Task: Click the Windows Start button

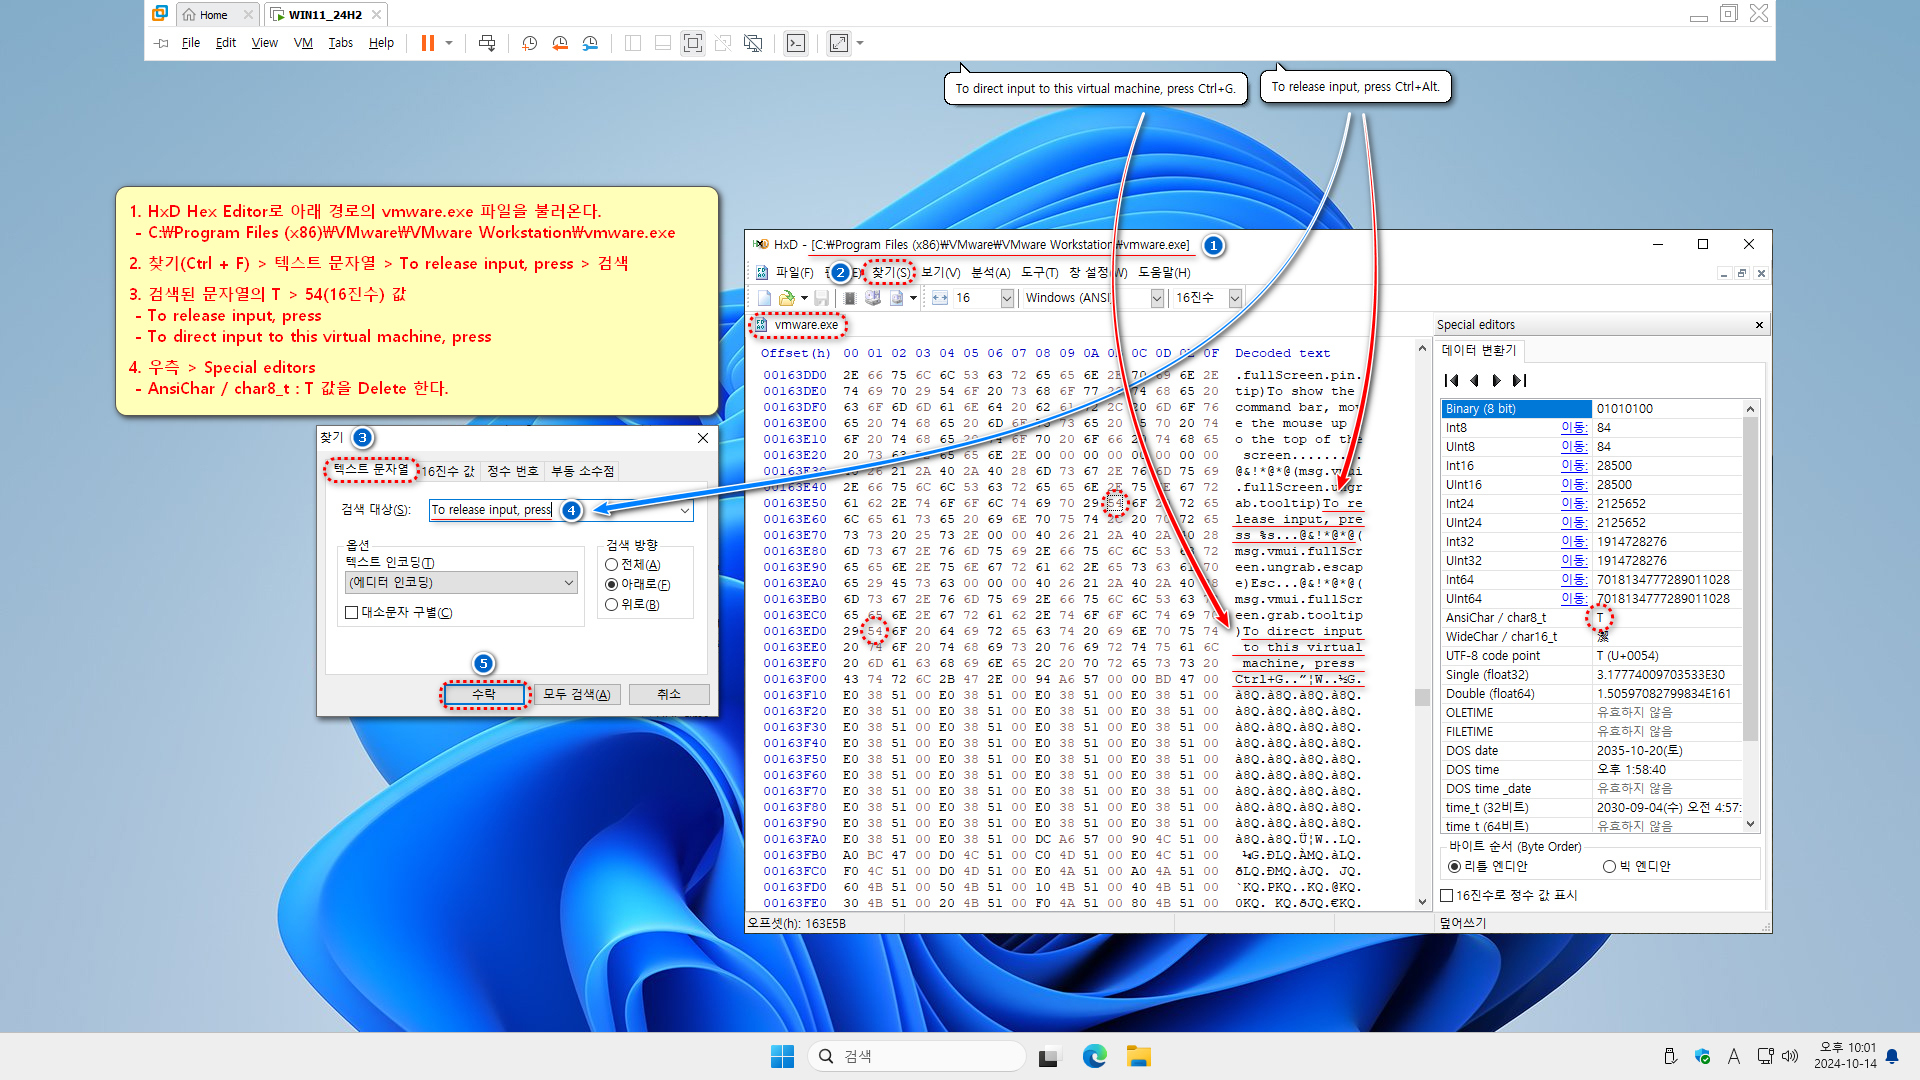Action: click(x=782, y=1056)
